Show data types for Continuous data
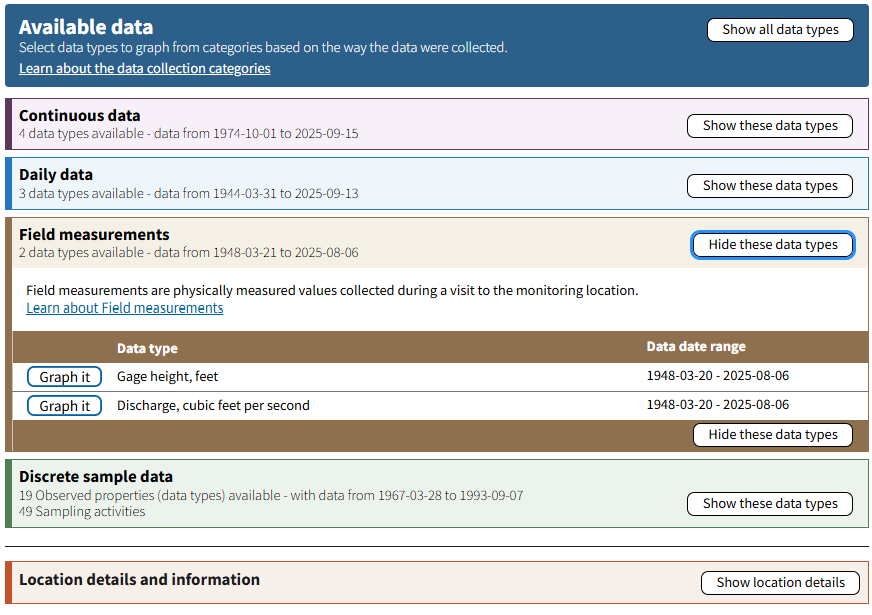The height and width of the screenshot is (615, 872). 769,126
